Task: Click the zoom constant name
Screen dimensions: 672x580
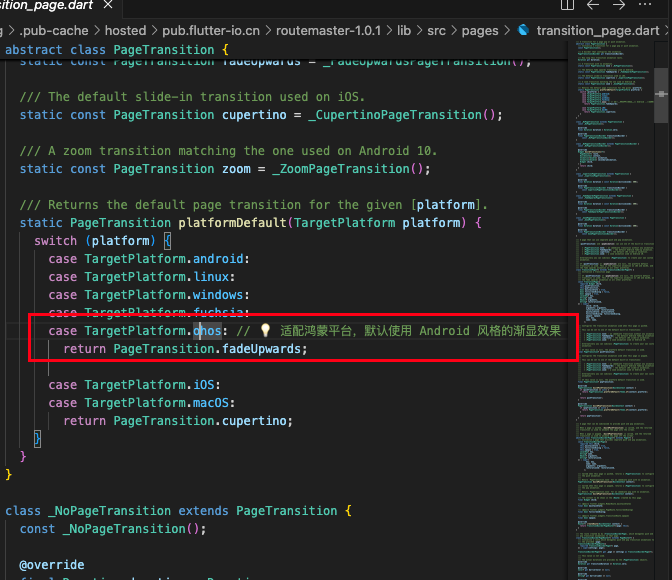Action: click(236, 169)
